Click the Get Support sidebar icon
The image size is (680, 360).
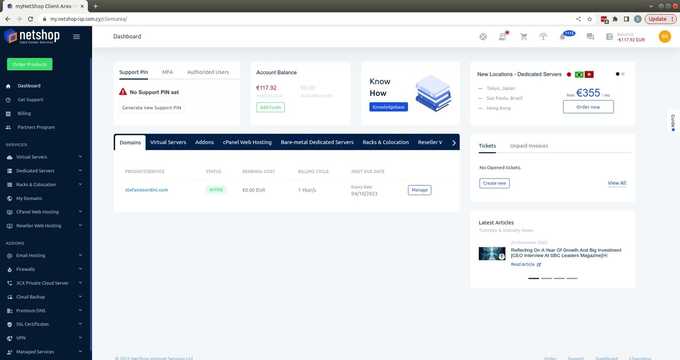[x=8, y=100]
